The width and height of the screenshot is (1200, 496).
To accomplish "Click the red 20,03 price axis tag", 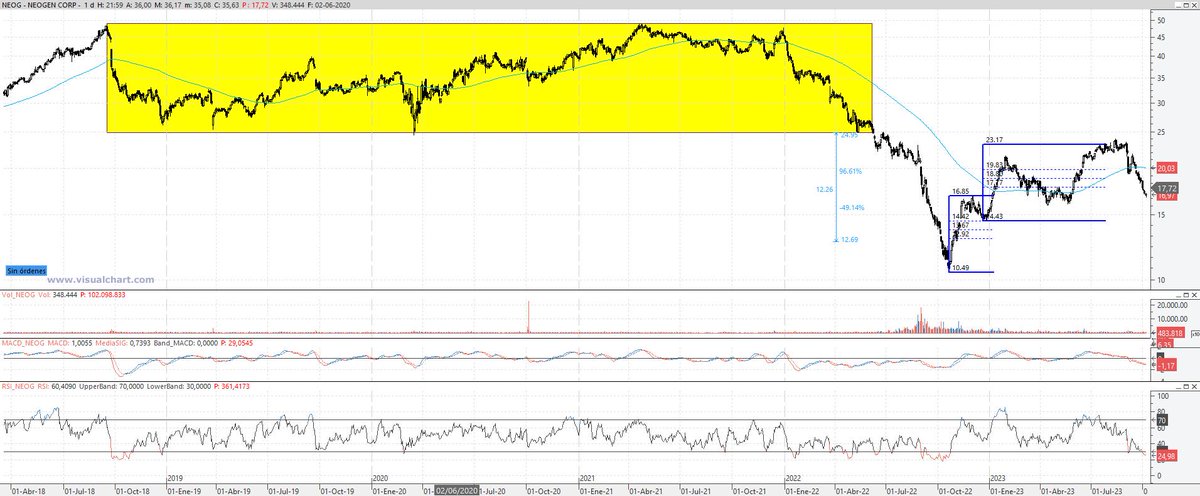I will (1167, 167).
